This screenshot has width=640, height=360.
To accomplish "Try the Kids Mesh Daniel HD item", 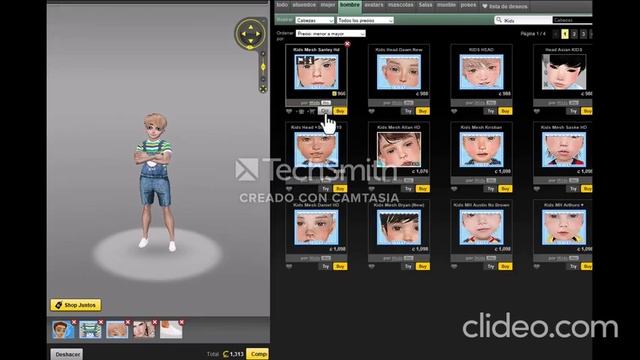I will [325, 266].
